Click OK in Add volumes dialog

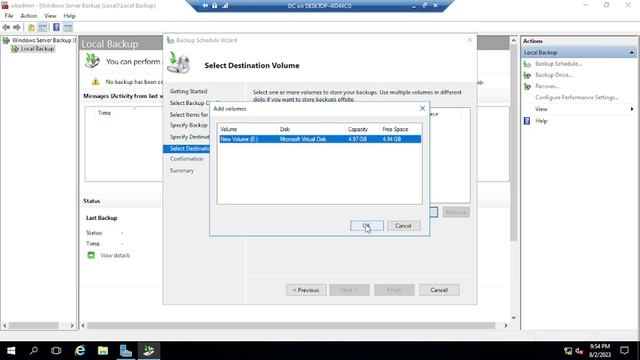[x=367, y=225]
